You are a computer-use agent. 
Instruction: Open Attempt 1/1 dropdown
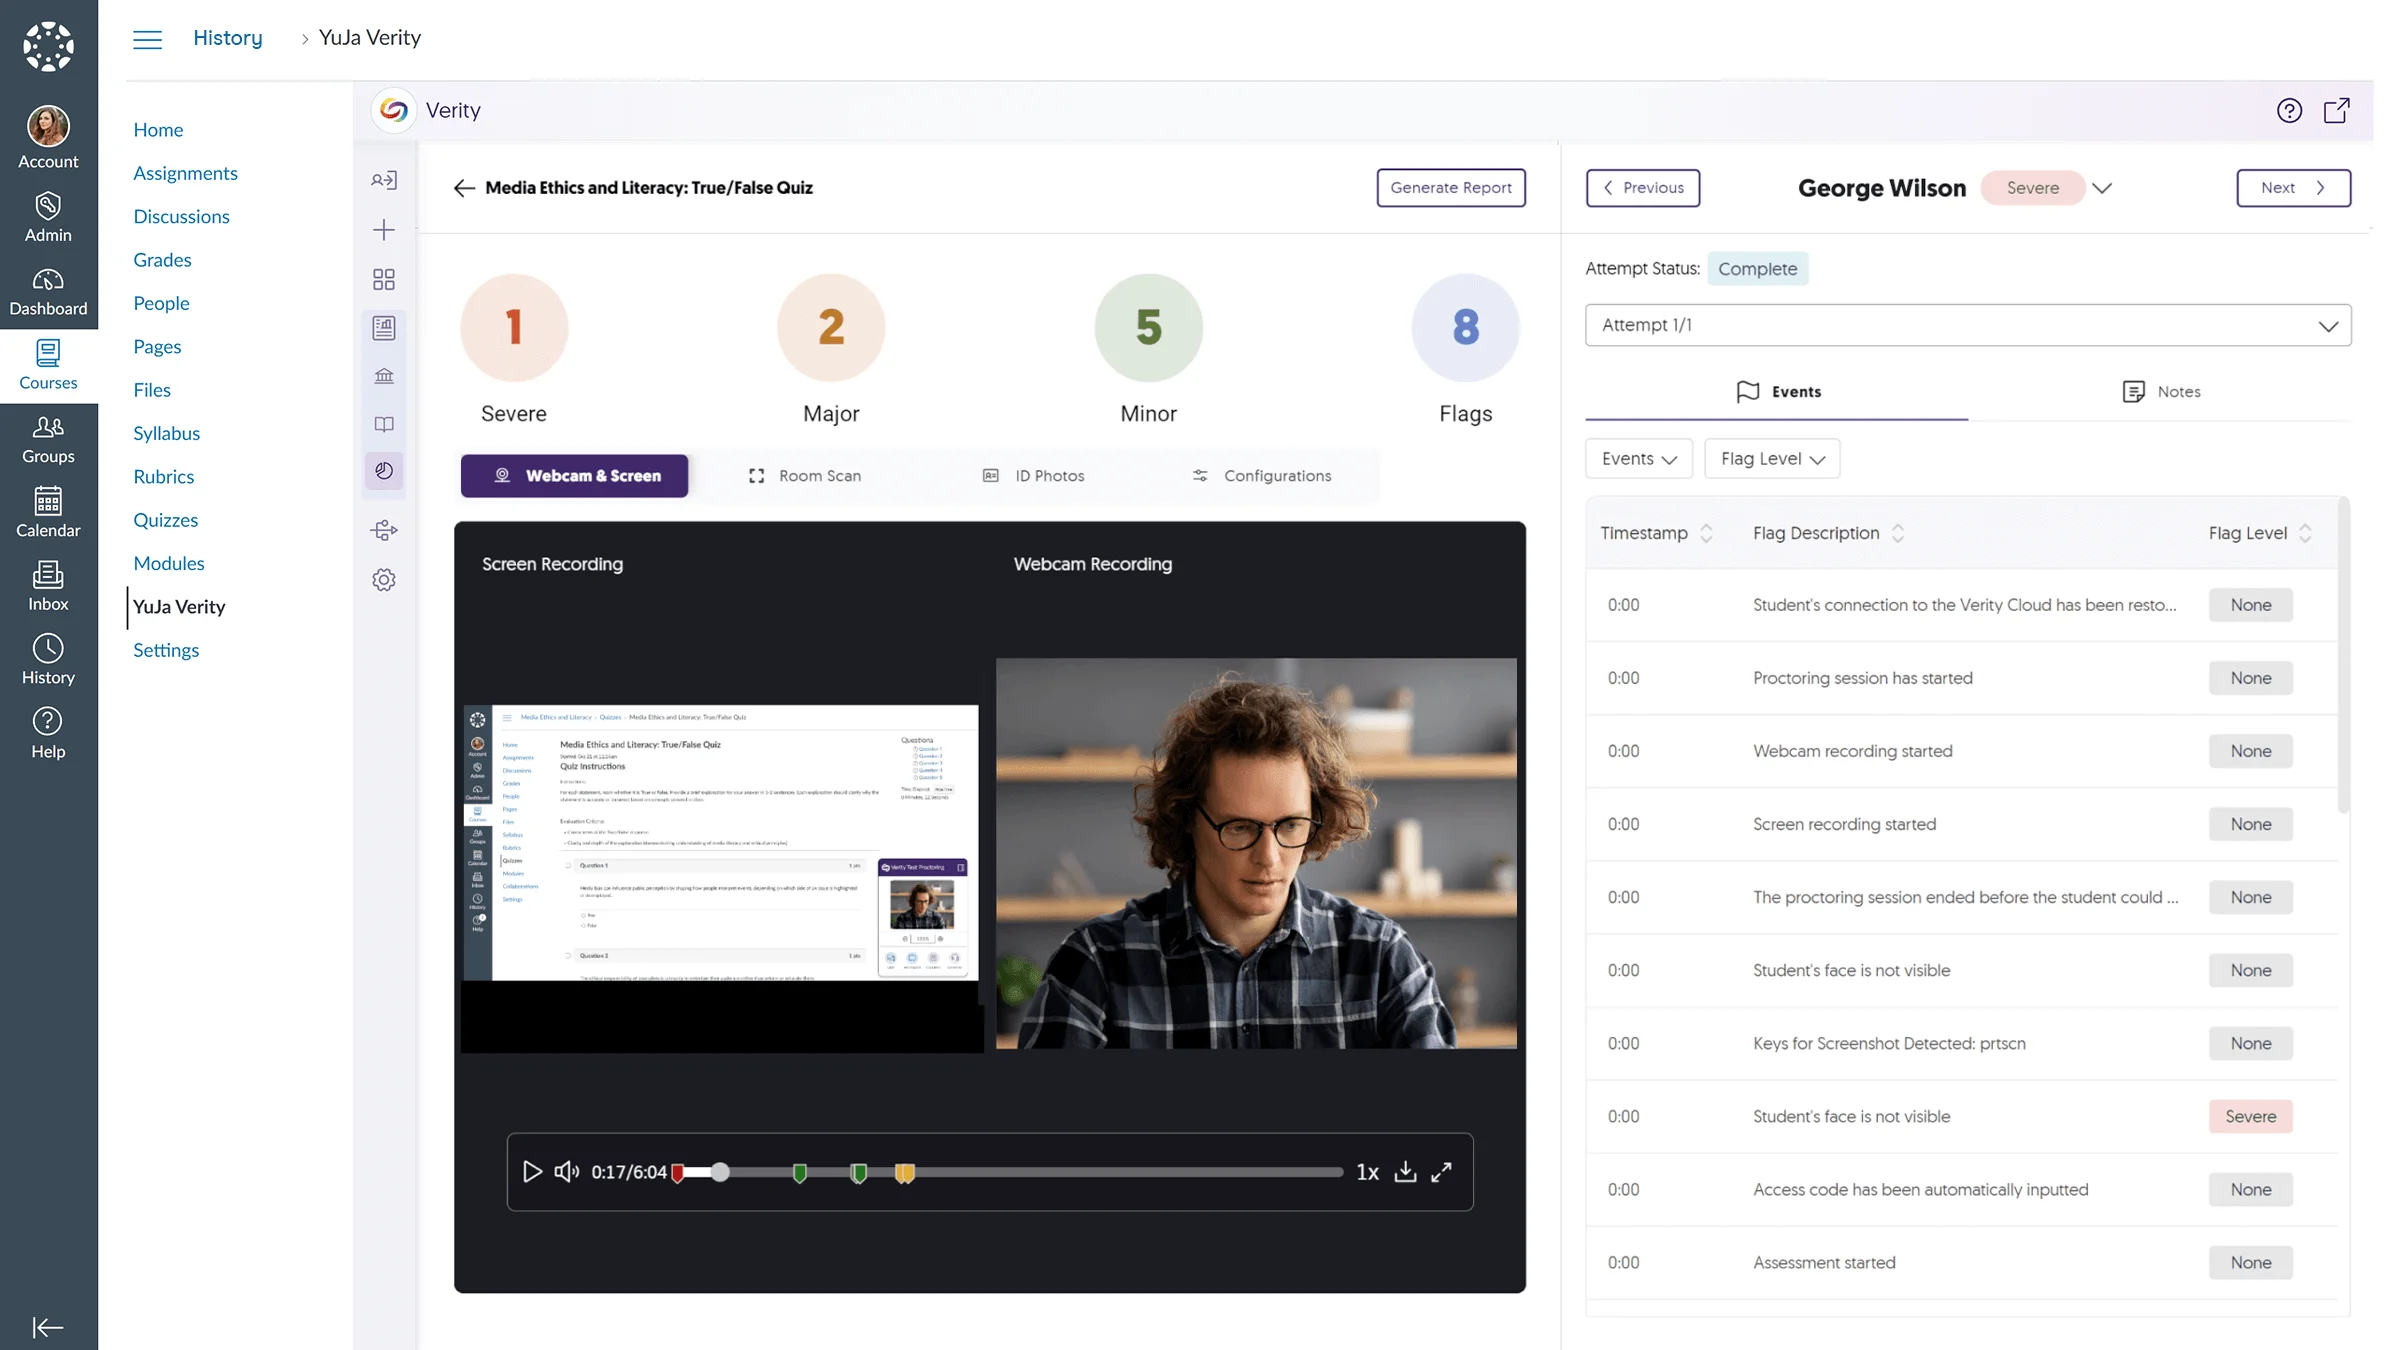(x=1968, y=325)
